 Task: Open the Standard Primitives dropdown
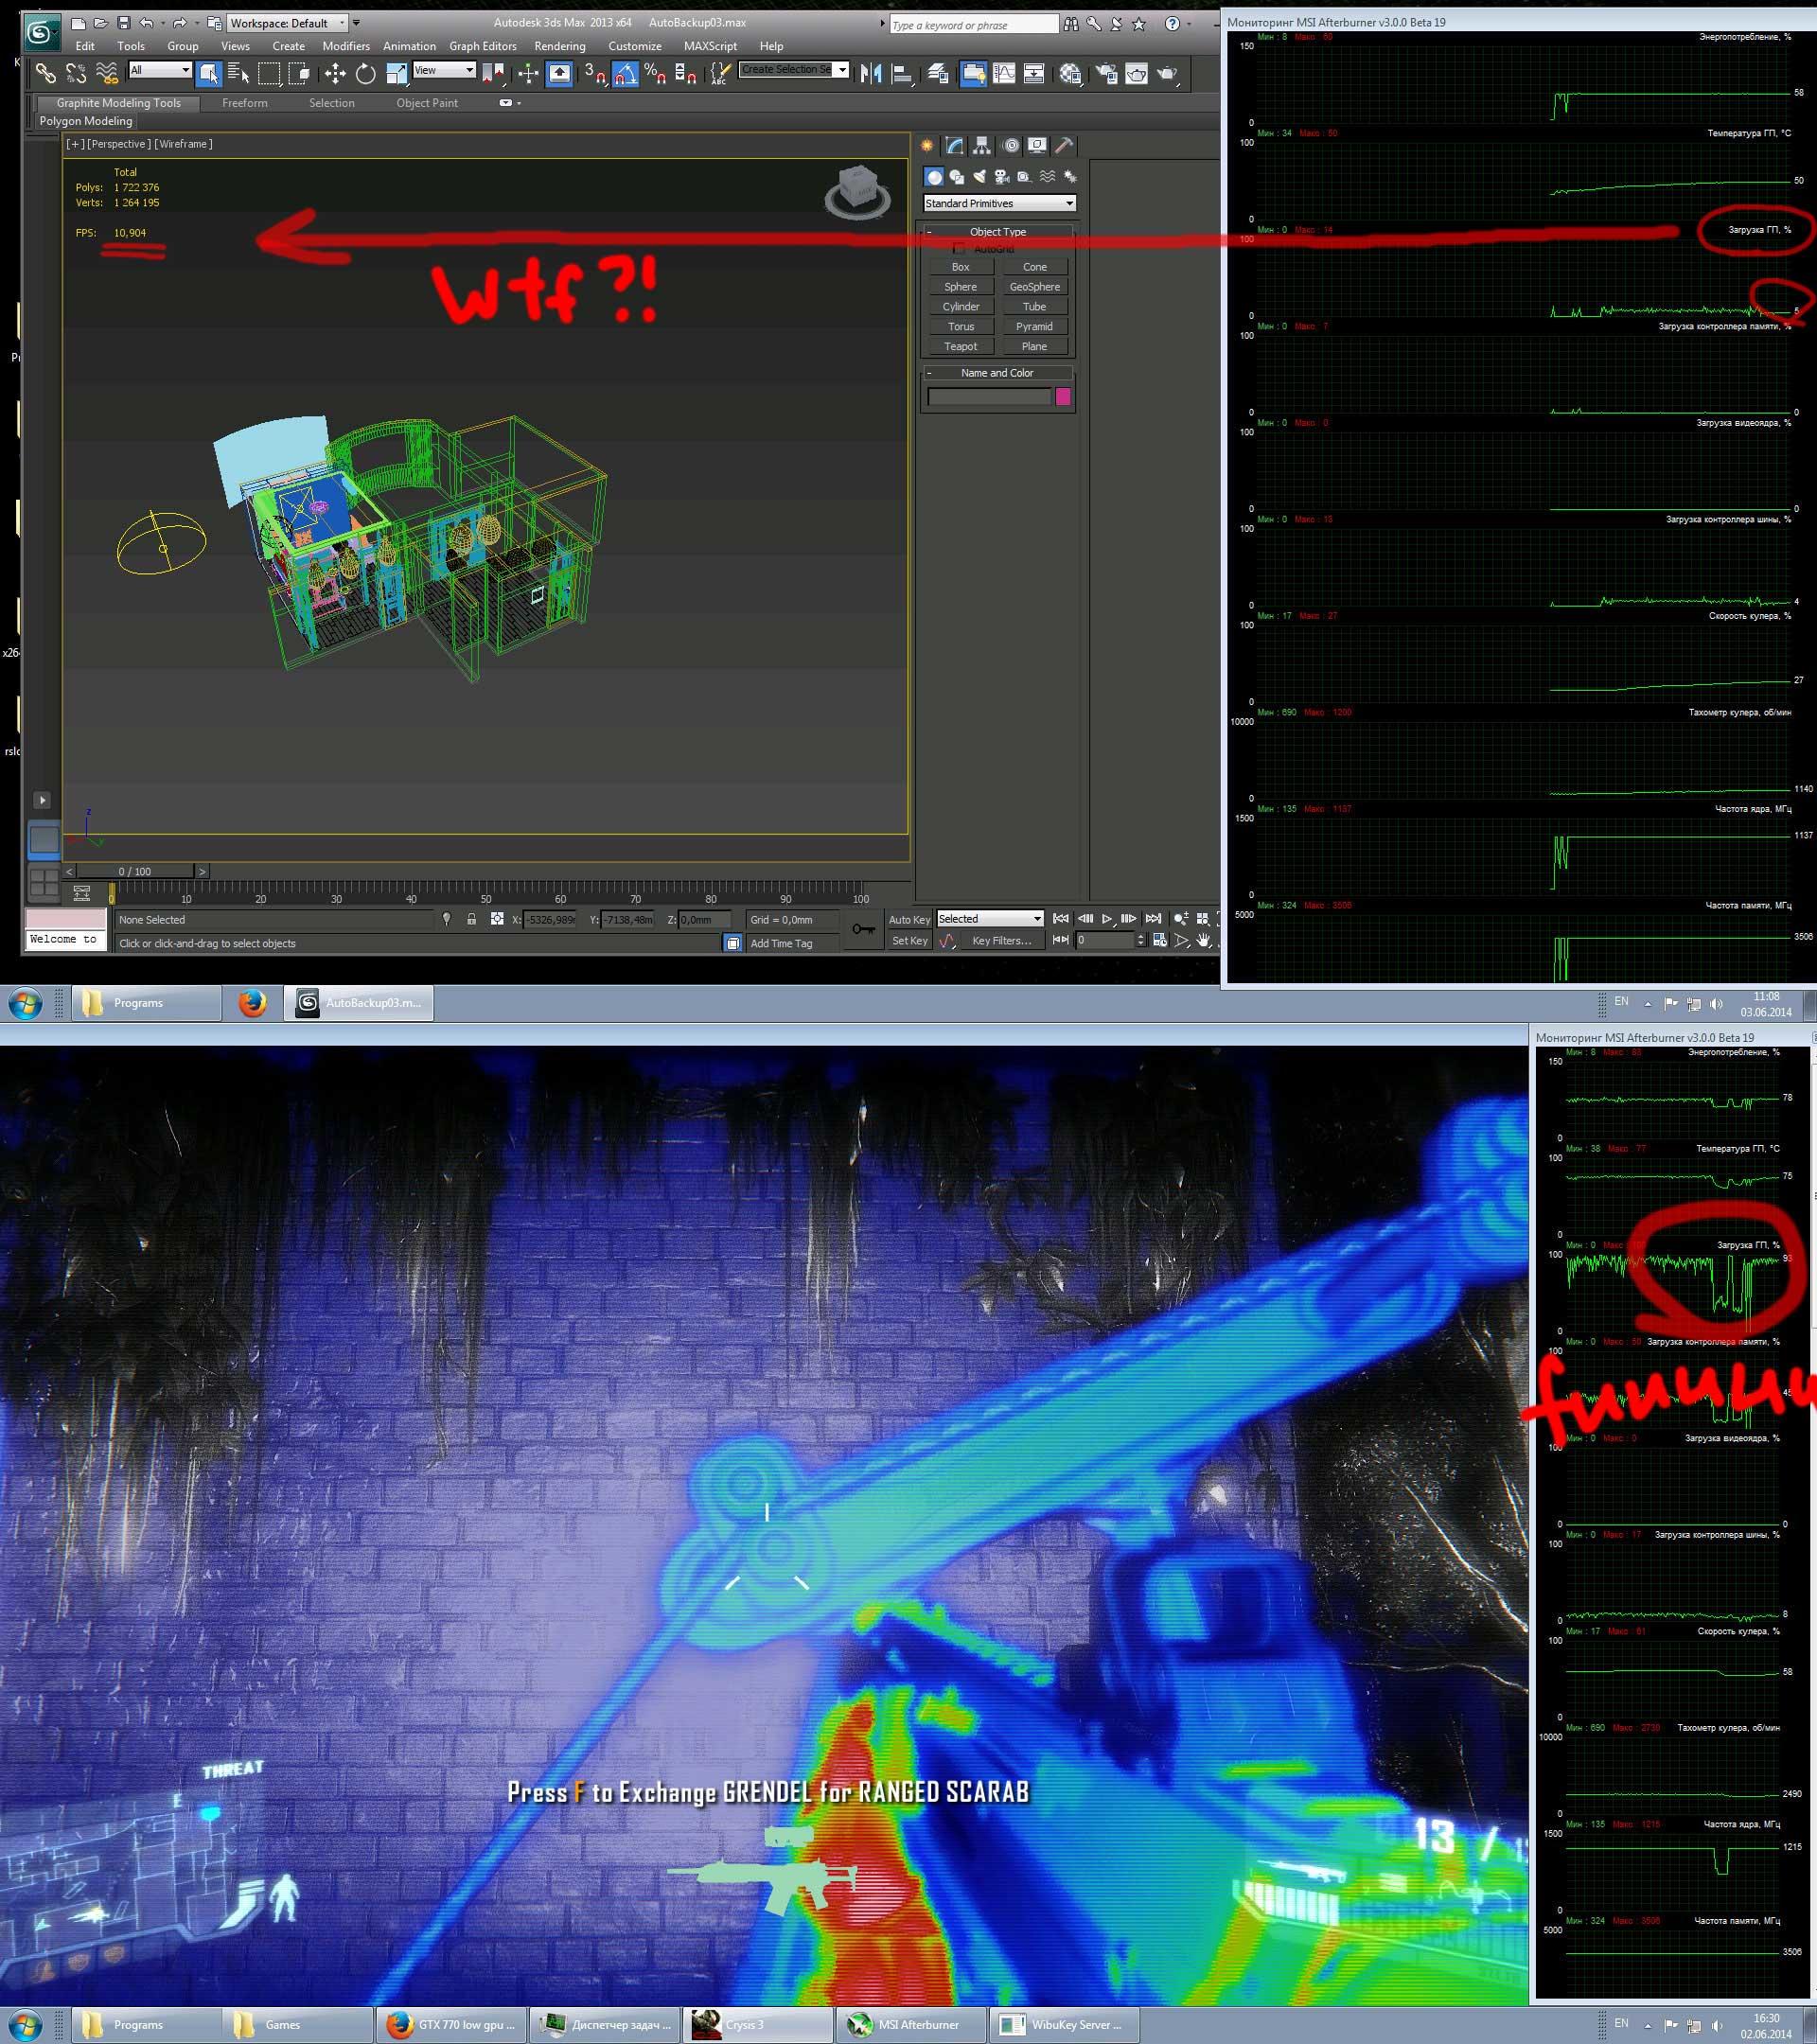pyautogui.click(x=999, y=203)
